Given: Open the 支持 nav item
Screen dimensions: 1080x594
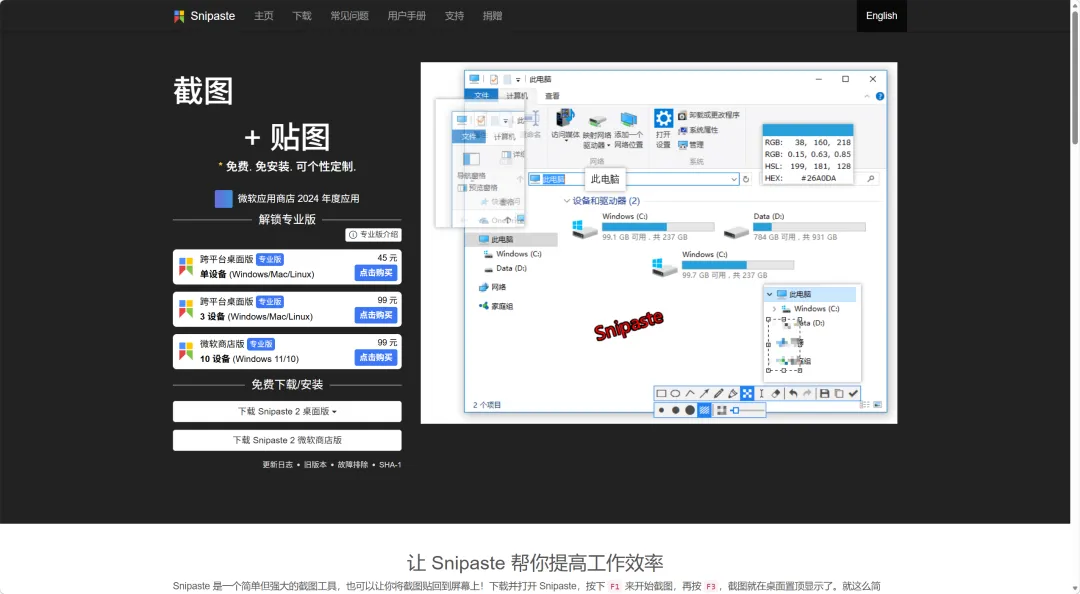Looking at the screenshot, I should click(454, 16).
